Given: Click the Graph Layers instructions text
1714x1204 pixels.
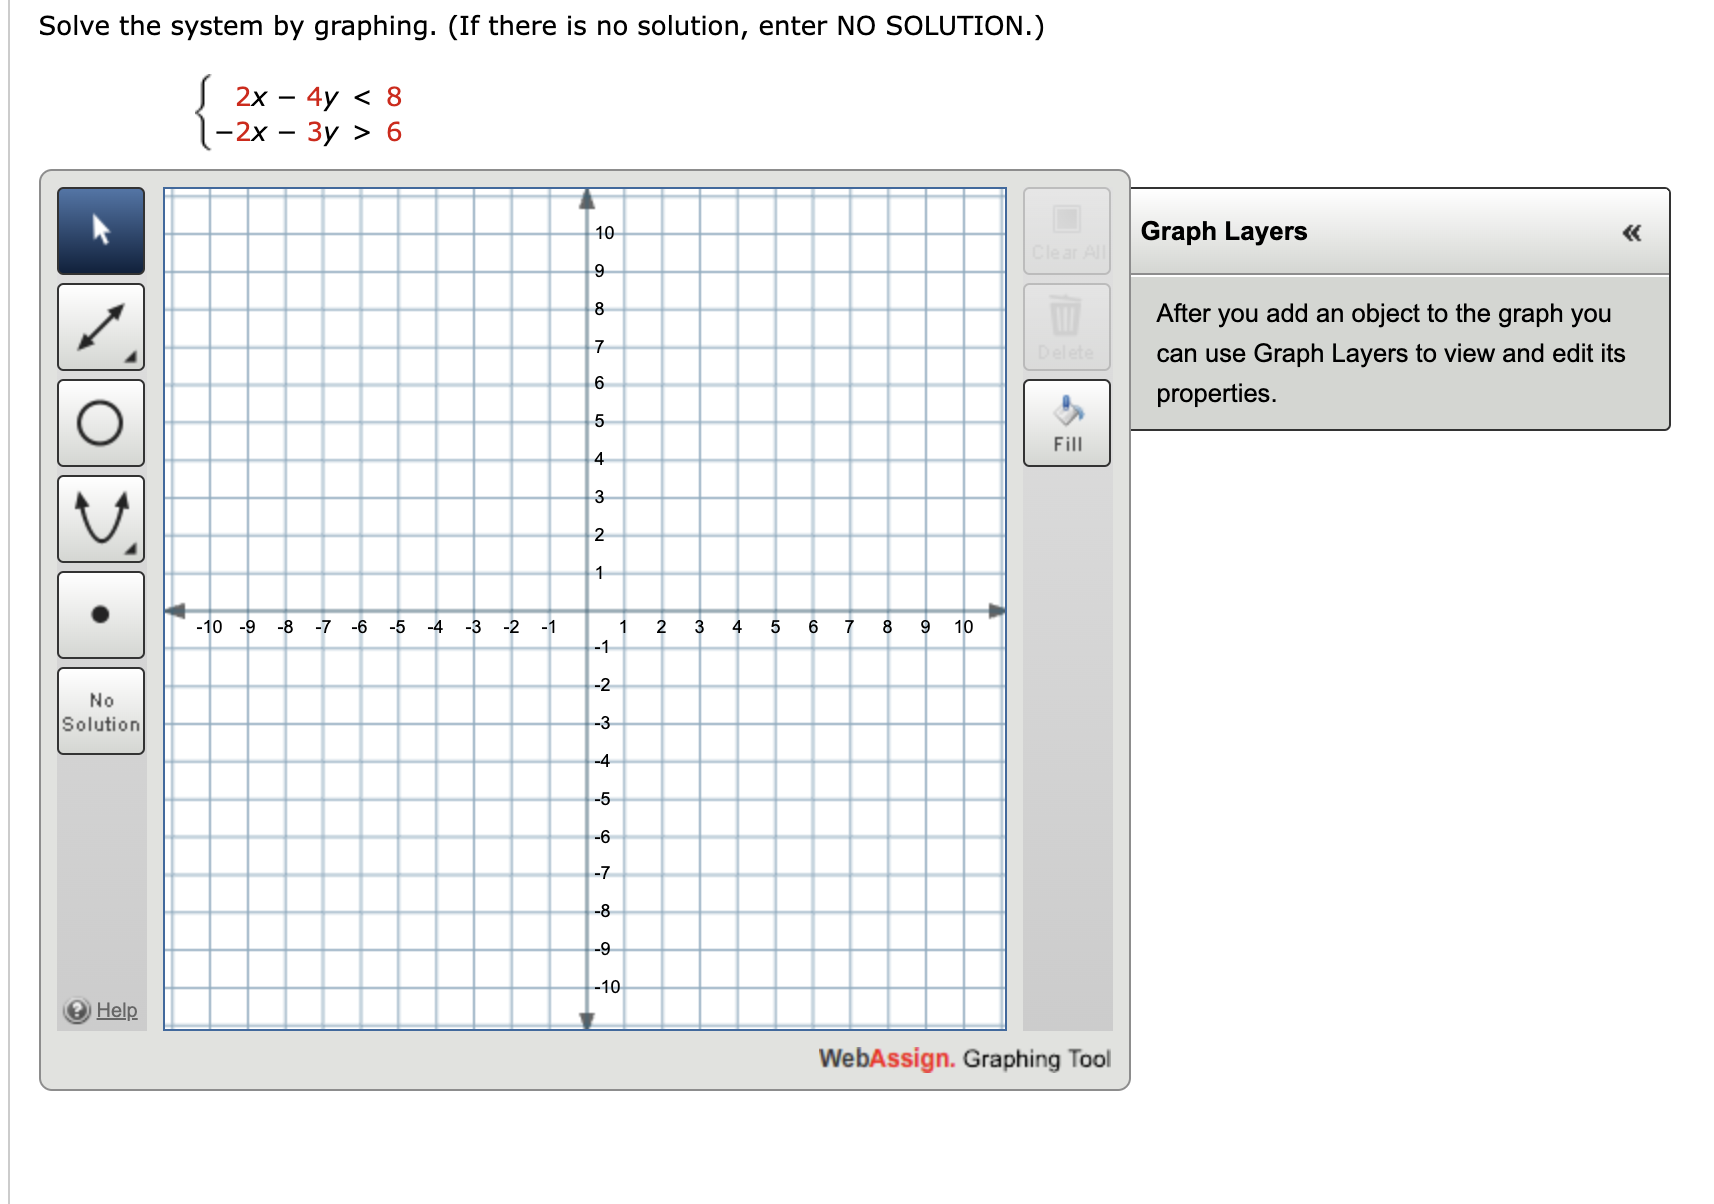Looking at the screenshot, I should tap(1391, 353).
